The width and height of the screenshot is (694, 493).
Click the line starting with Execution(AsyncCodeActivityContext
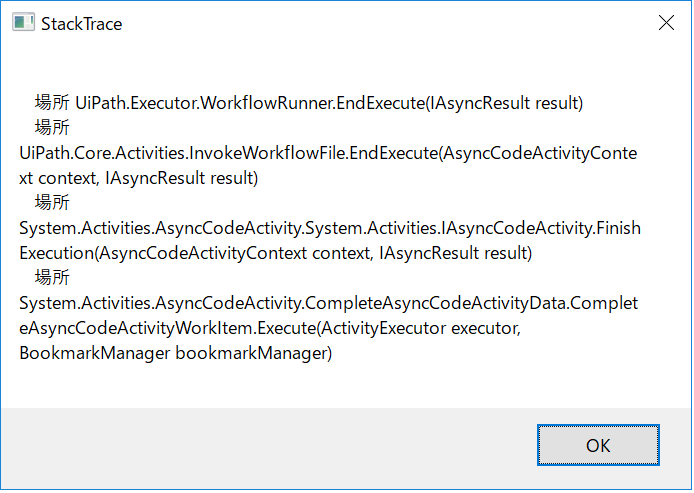(276, 253)
